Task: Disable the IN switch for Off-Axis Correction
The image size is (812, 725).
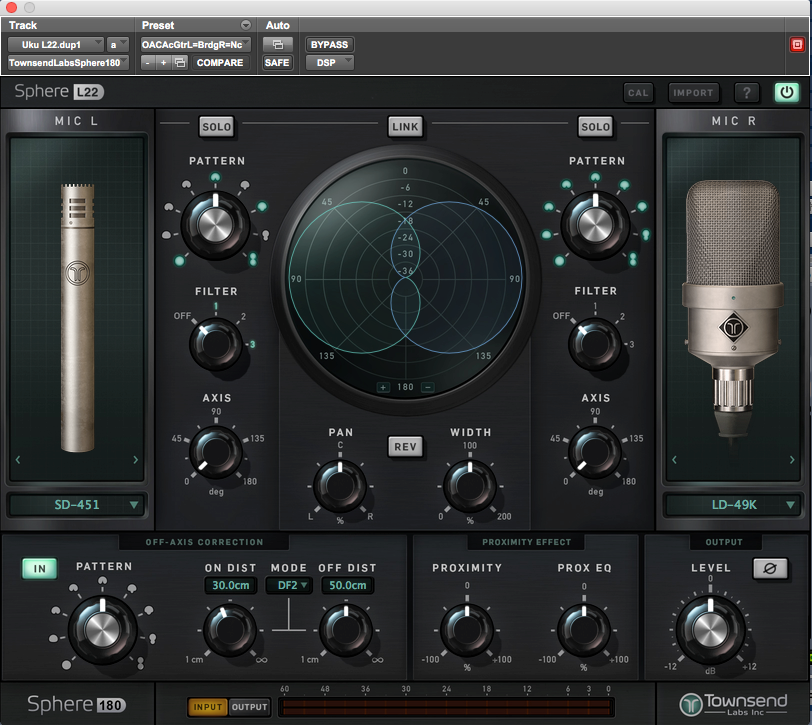Action: coord(39,567)
